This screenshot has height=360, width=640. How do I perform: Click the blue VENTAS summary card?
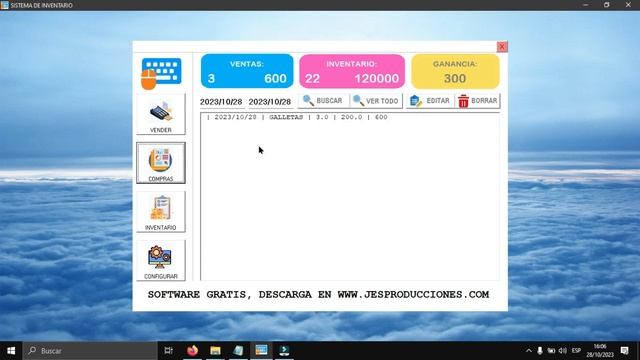click(247, 71)
